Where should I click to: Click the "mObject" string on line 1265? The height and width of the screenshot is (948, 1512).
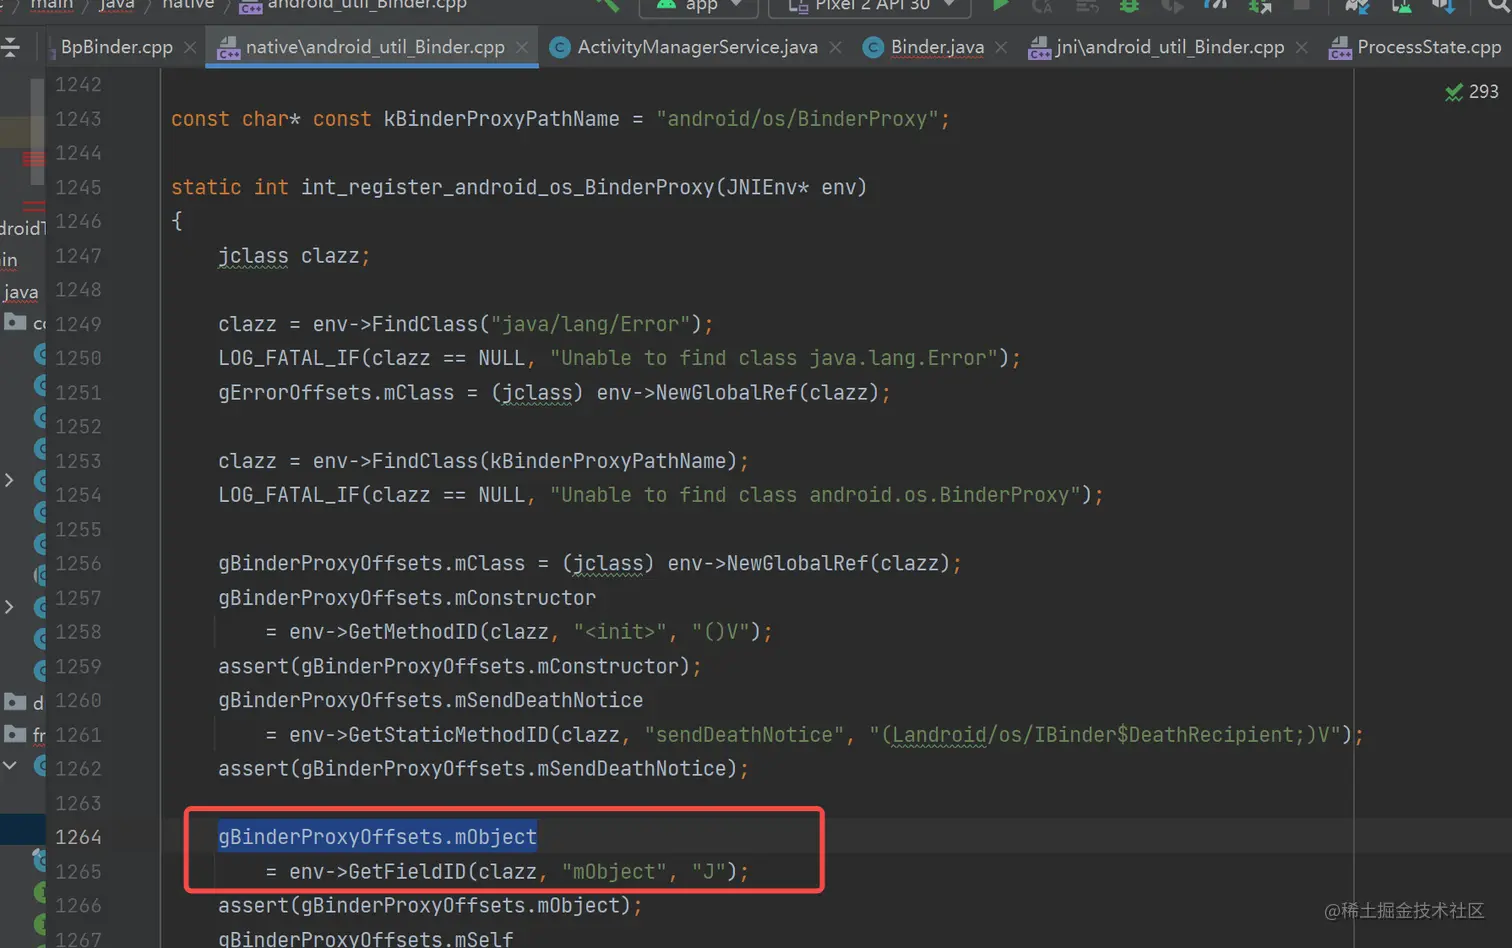pos(614,872)
